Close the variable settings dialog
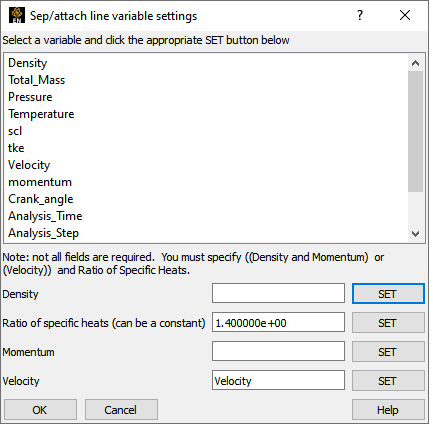 [405, 15]
